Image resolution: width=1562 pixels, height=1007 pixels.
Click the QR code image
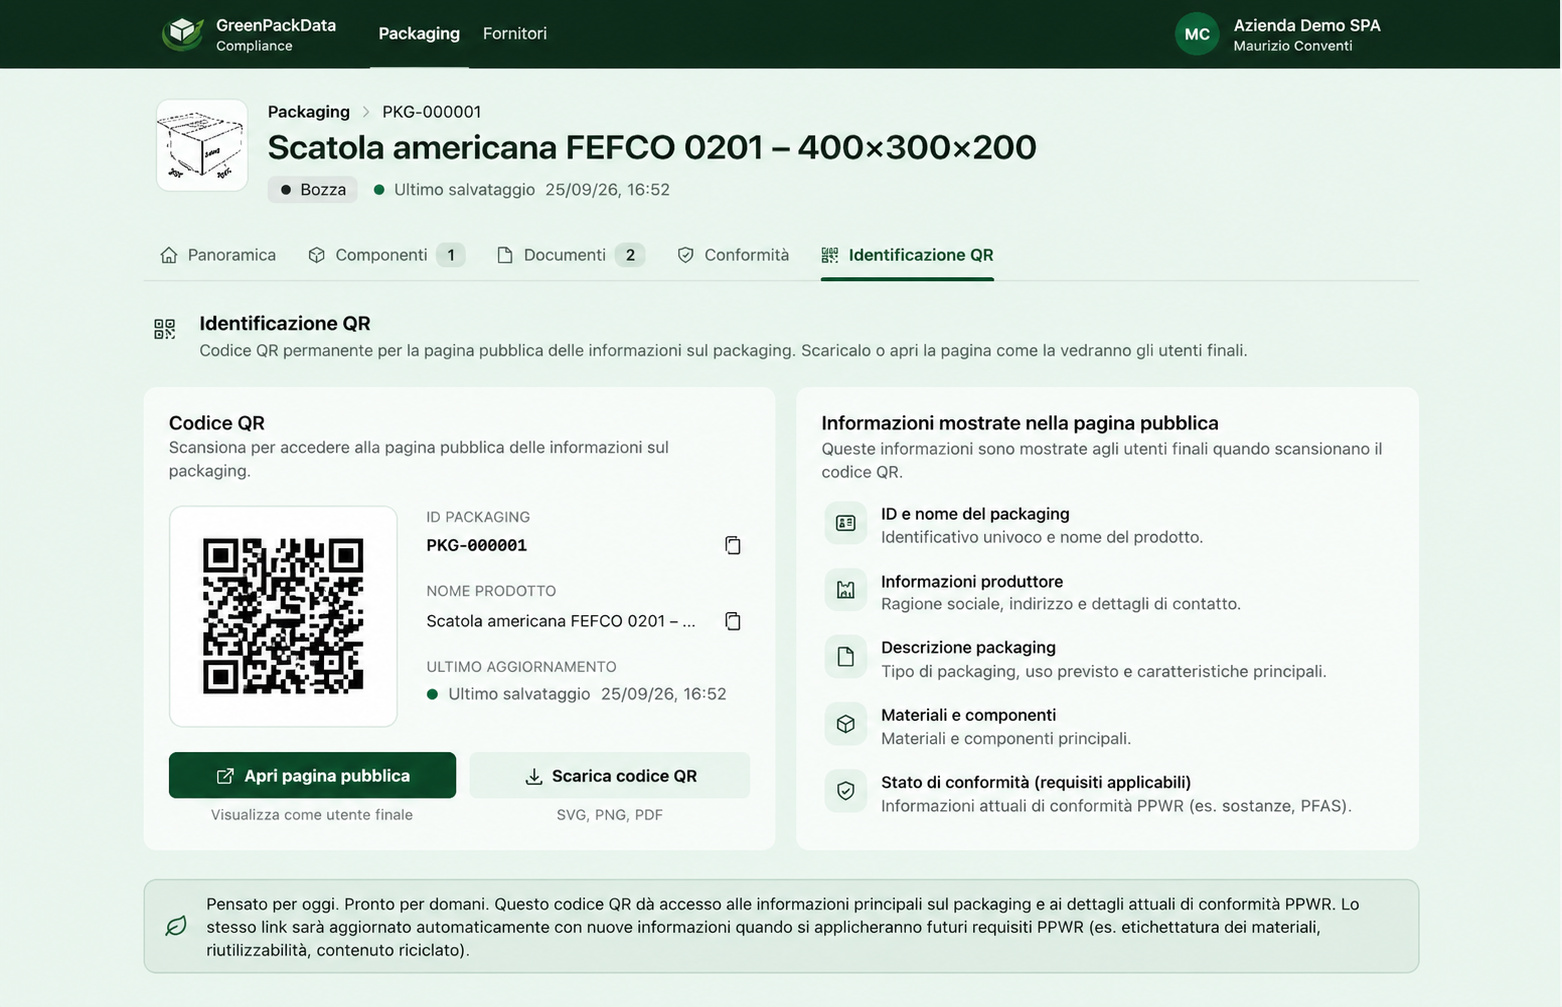pos(283,616)
